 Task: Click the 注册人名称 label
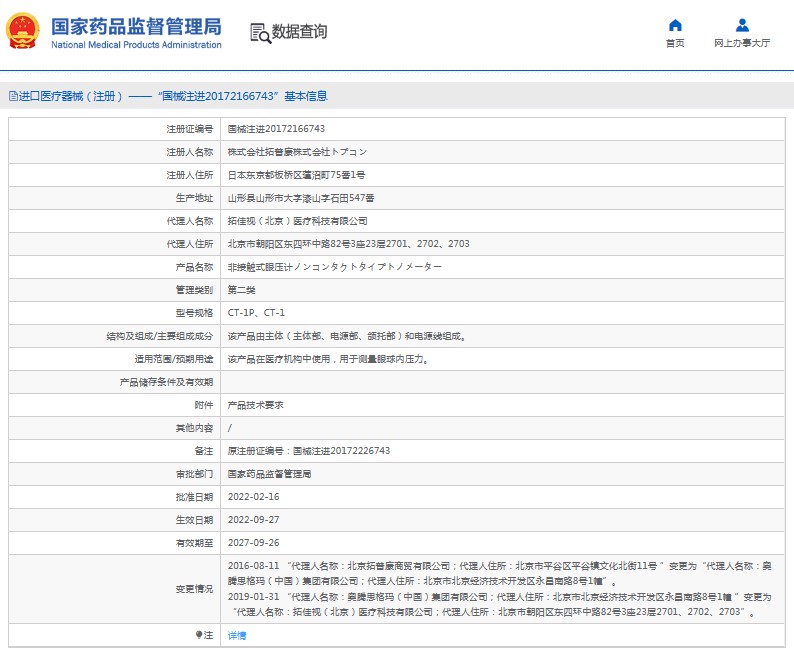pyautogui.click(x=190, y=152)
